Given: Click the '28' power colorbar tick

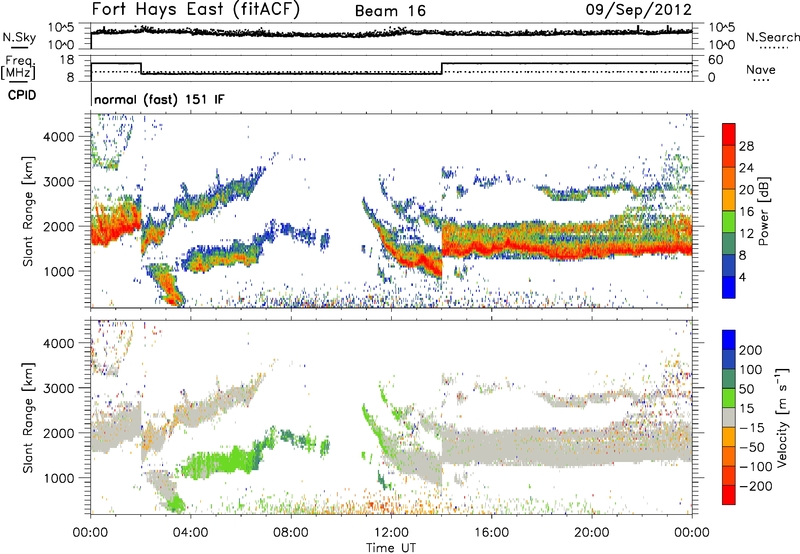Looking at the screenshot, I should pyautogui.click(x=746, y=146).
